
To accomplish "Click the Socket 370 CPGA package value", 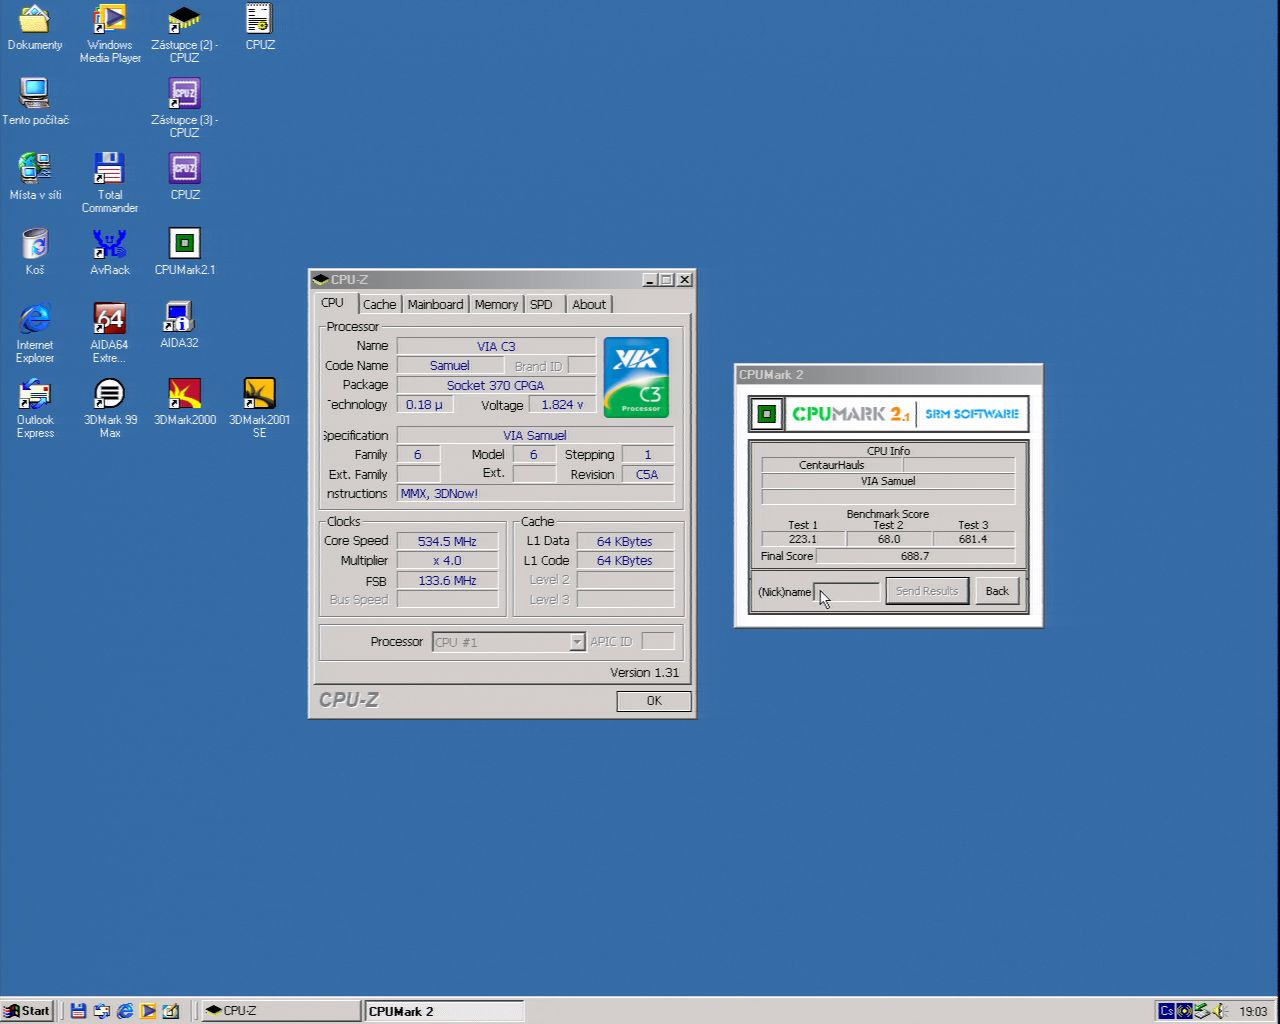I will 496,385.
